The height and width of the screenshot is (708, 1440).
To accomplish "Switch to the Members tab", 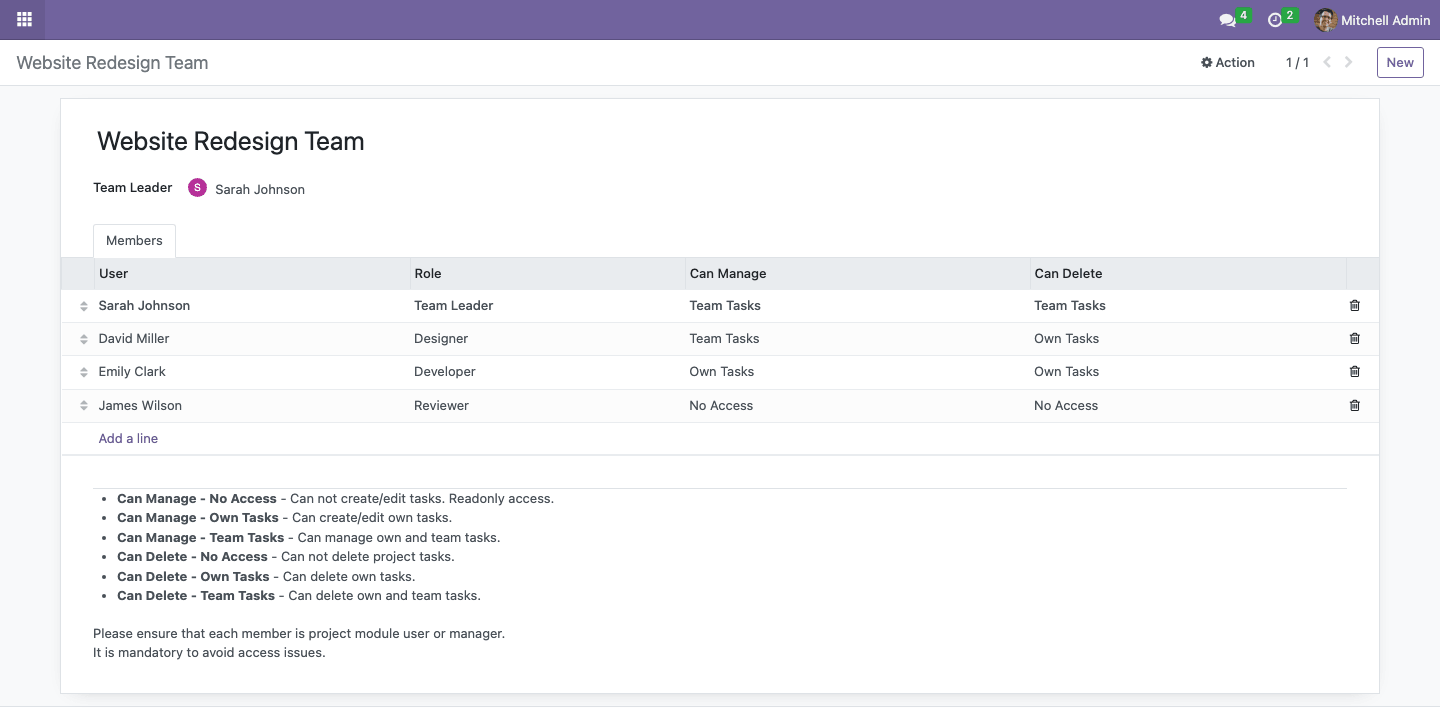I will click(134, 241).
